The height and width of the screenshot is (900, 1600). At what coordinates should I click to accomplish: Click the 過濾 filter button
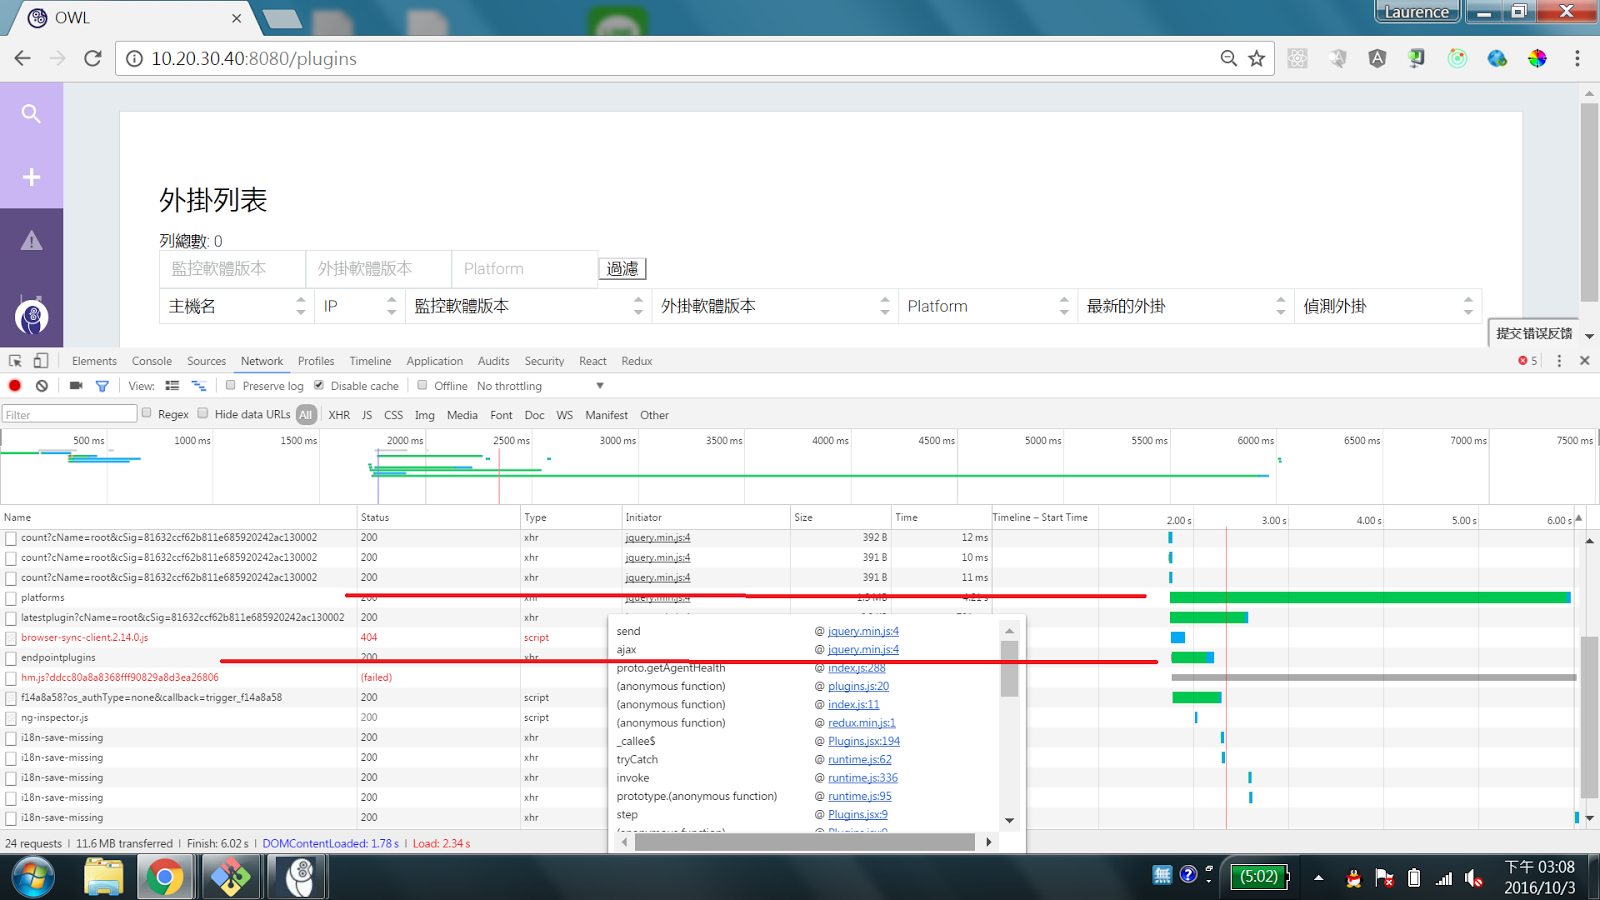622,268
